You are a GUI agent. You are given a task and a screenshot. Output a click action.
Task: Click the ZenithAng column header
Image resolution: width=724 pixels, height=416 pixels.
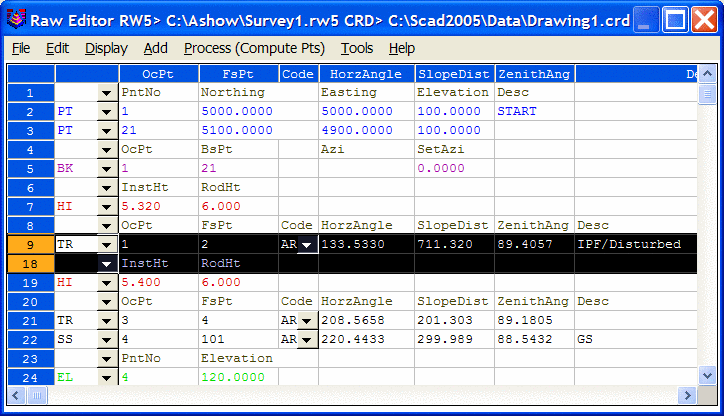coord(535,74)
